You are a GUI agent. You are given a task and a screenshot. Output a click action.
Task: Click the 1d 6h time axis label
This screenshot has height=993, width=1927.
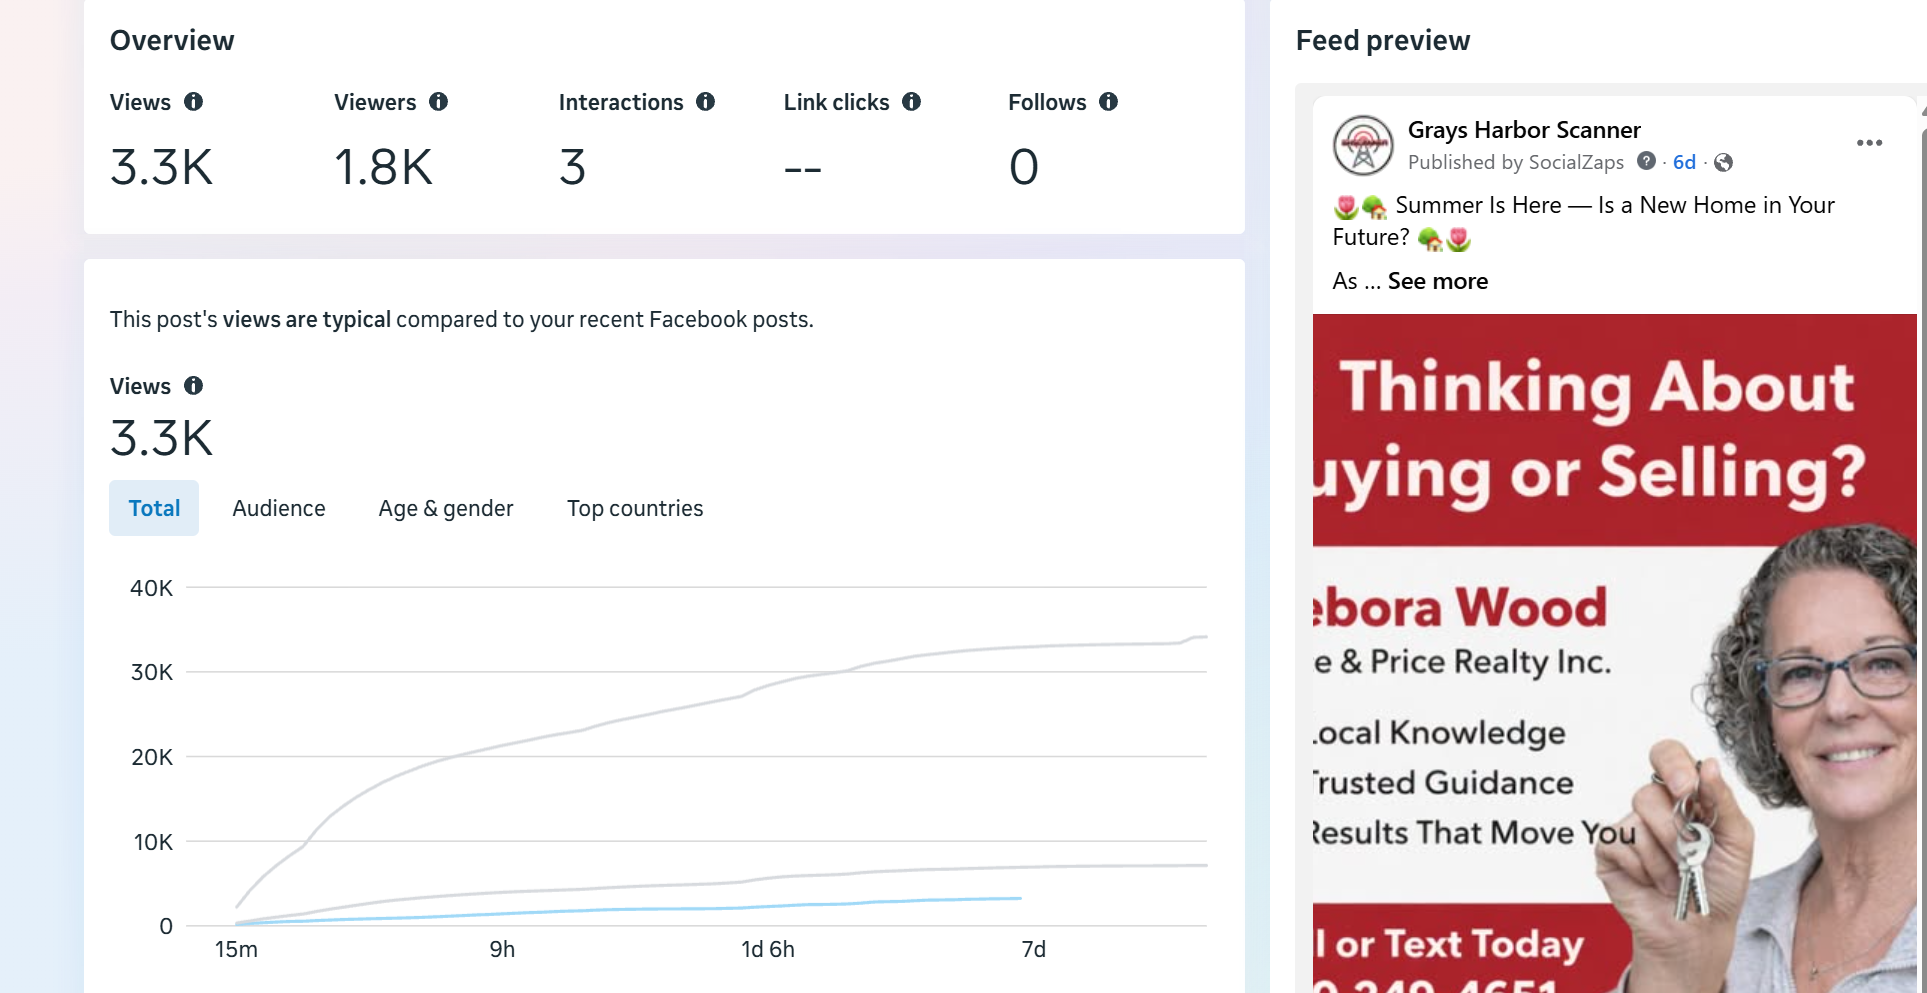768,949
